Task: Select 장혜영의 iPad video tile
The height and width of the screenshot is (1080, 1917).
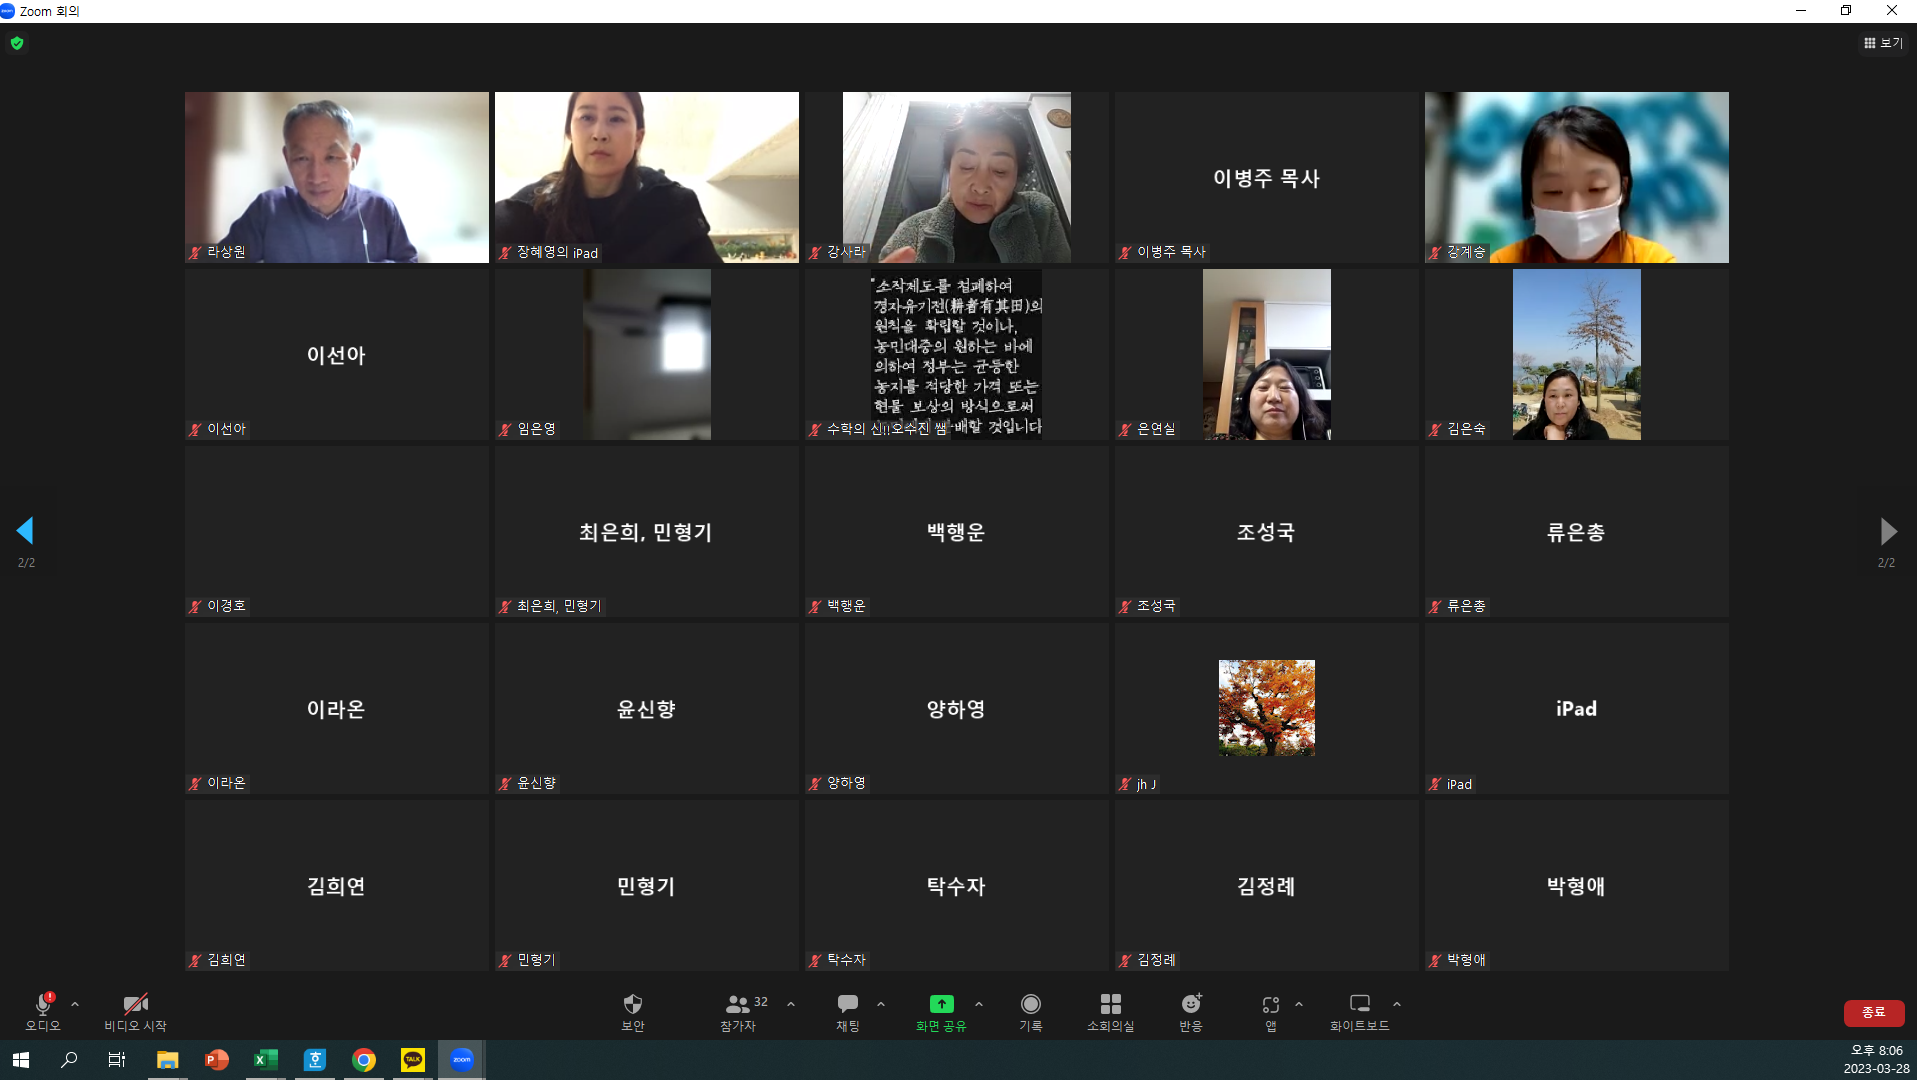Action: 647,177
